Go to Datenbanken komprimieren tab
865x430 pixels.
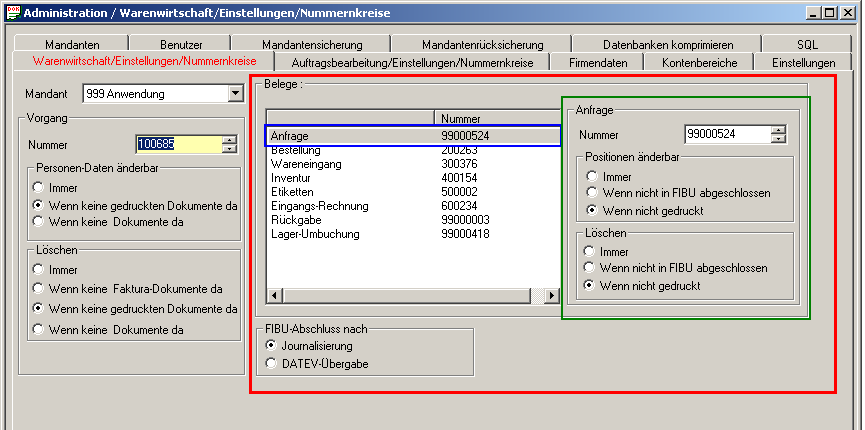(x=667, y=45)
